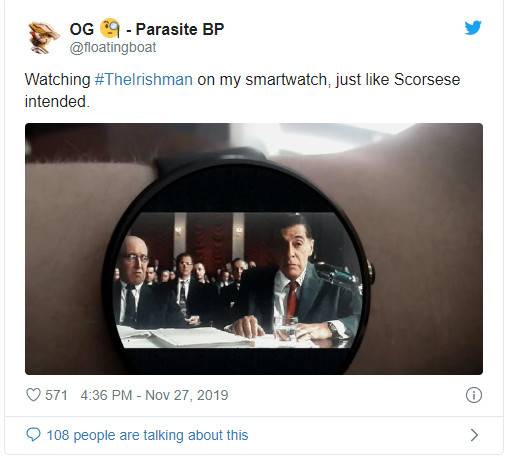Click the 571 likes count
The image size is (509, 459).
[x=56, y=395]
